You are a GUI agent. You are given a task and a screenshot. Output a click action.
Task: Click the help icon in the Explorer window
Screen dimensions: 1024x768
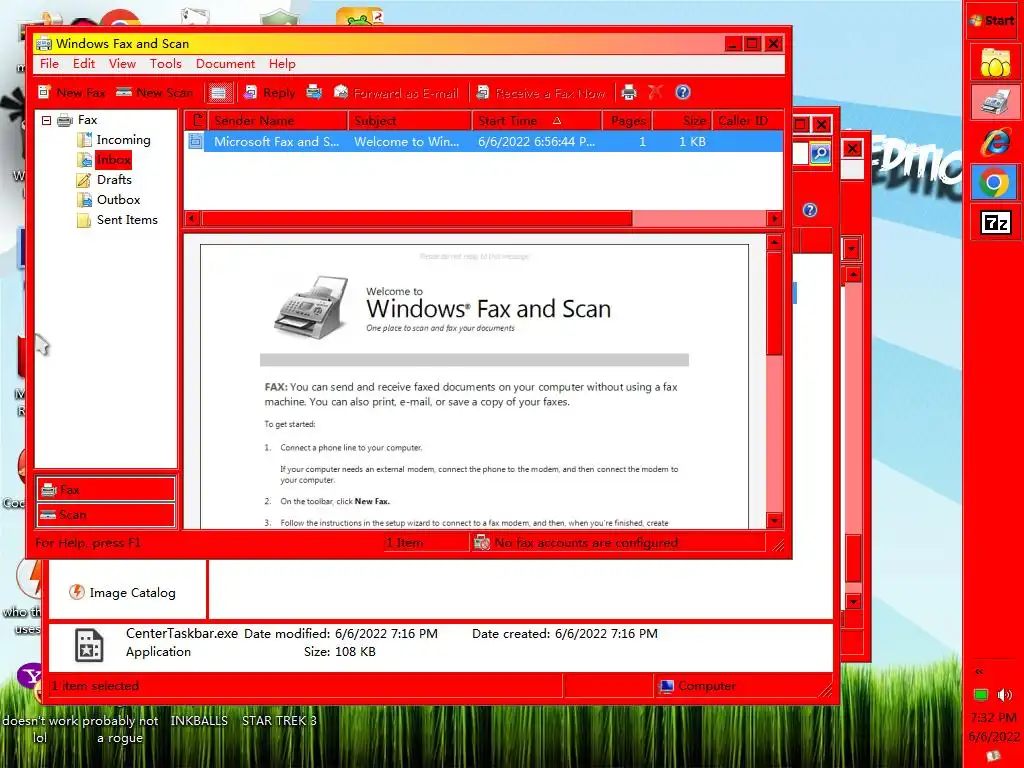tap(810, 210)
